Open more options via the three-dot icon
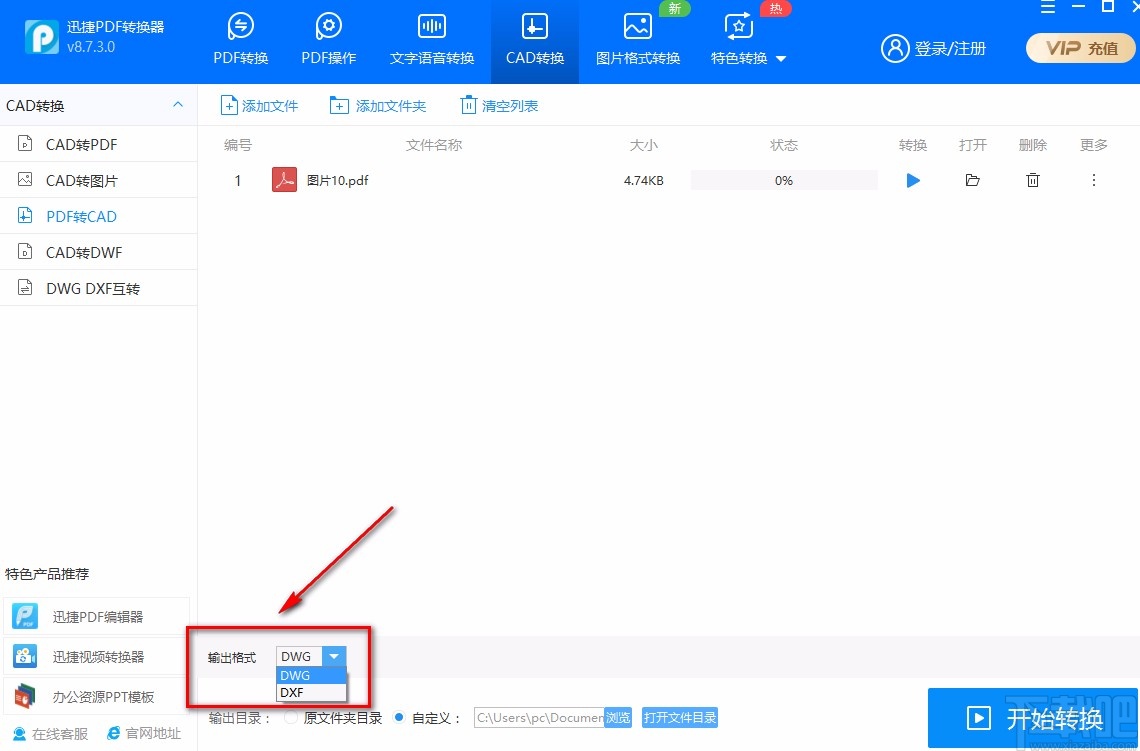 (x=1093, y=180)
